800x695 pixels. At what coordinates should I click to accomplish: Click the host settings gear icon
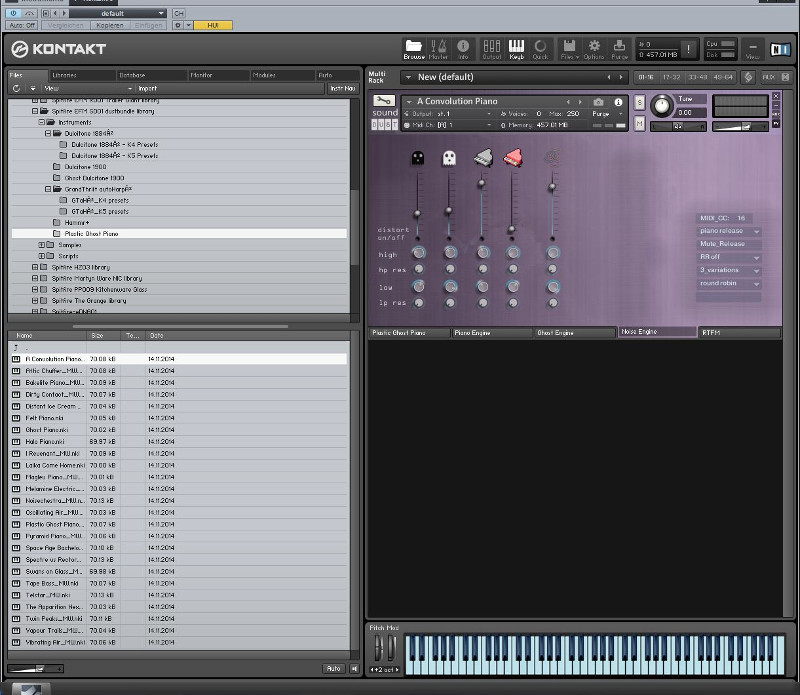coord(177,25)
